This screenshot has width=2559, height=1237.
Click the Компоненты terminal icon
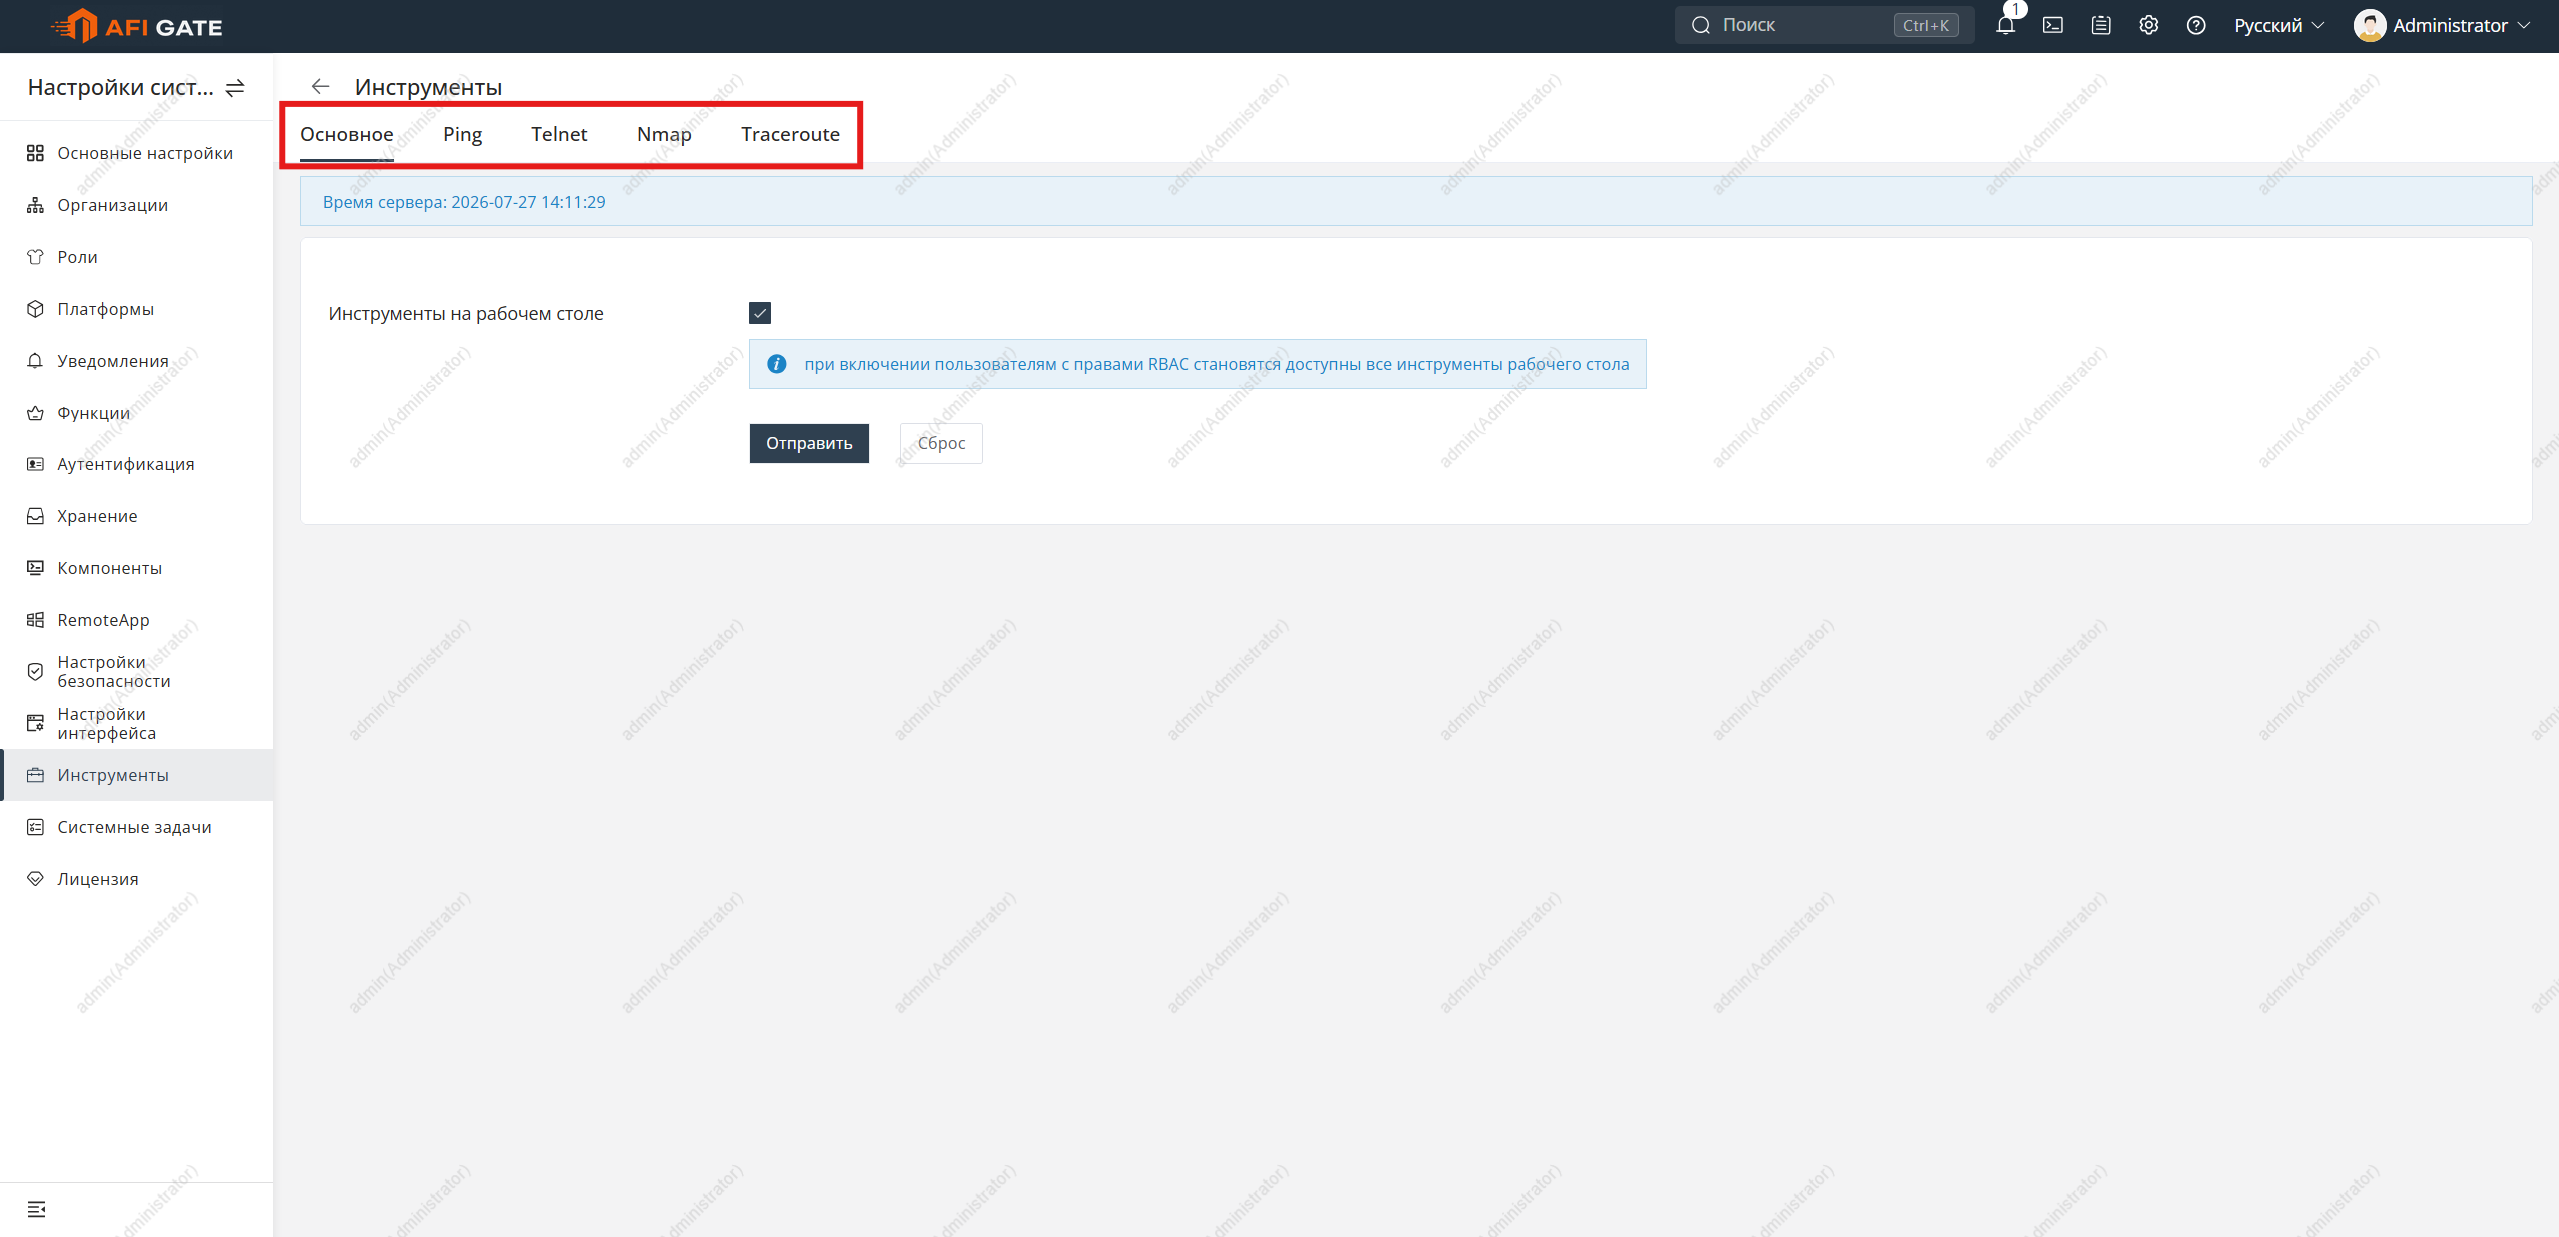[x=35, y=568]
